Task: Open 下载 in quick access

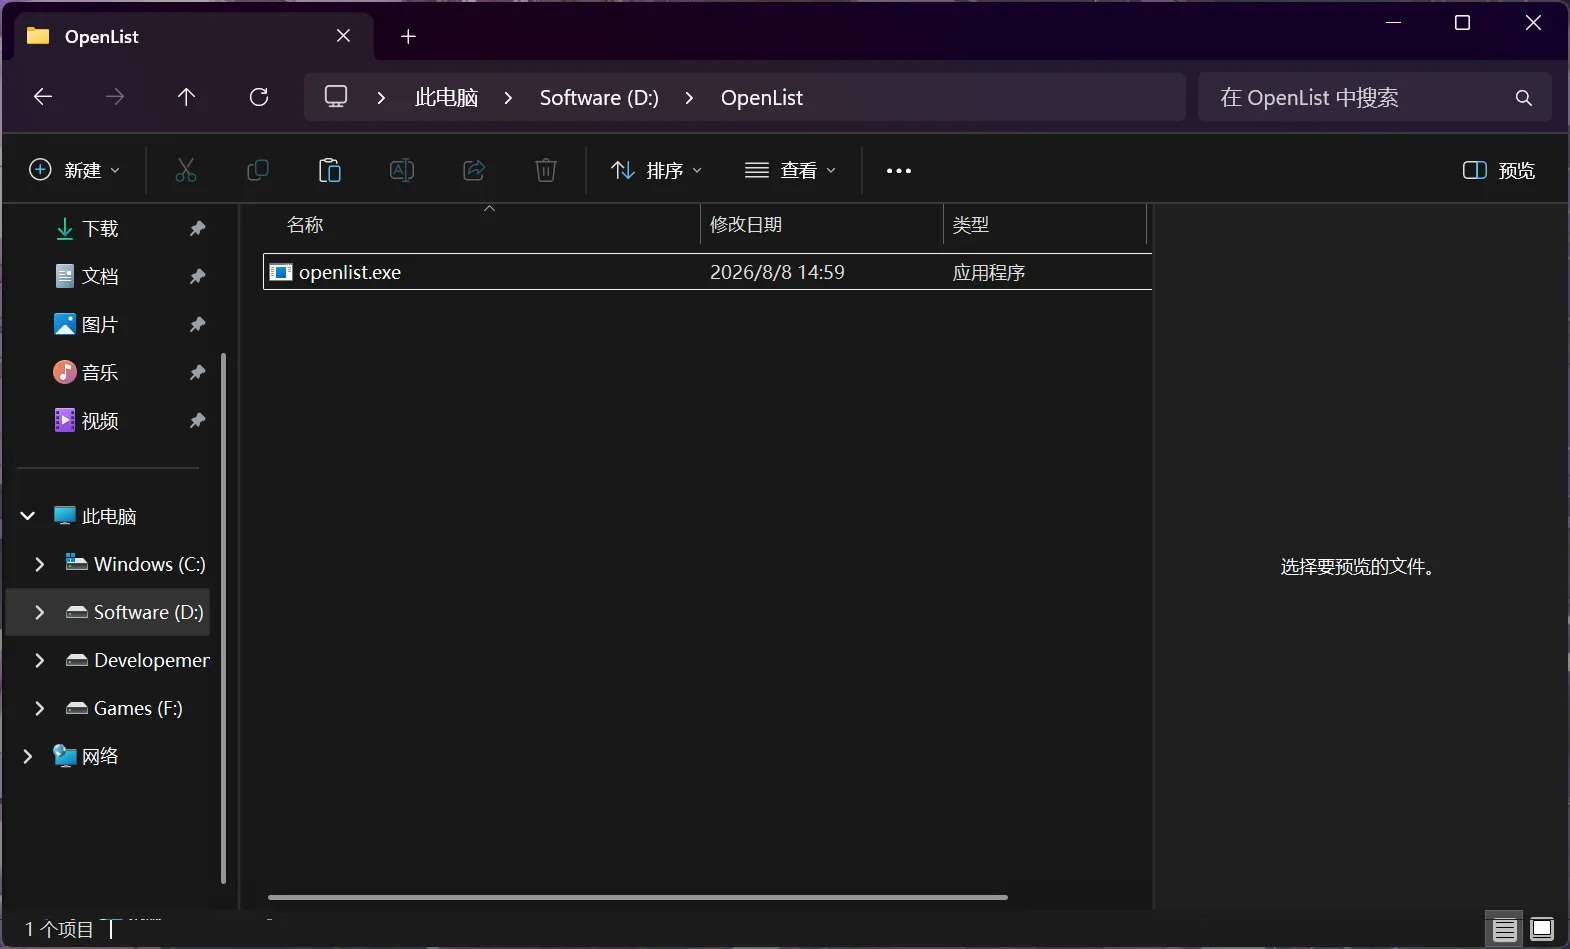Action: tap(100, 229)
